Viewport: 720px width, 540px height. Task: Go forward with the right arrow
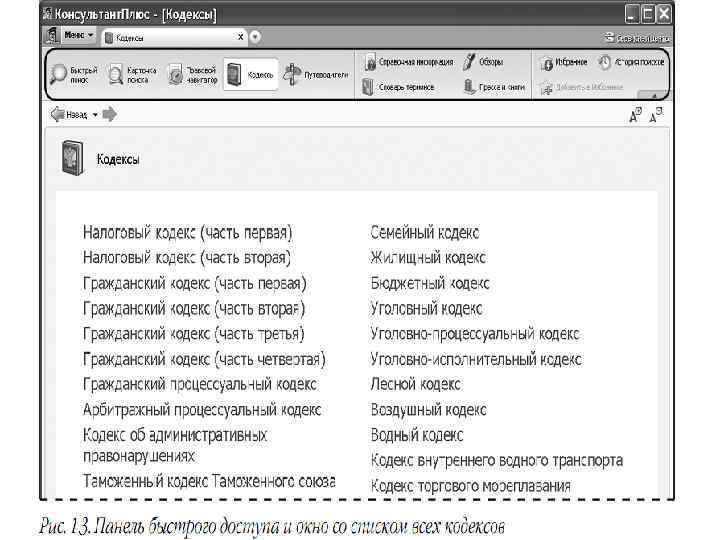tap(109, 114)
